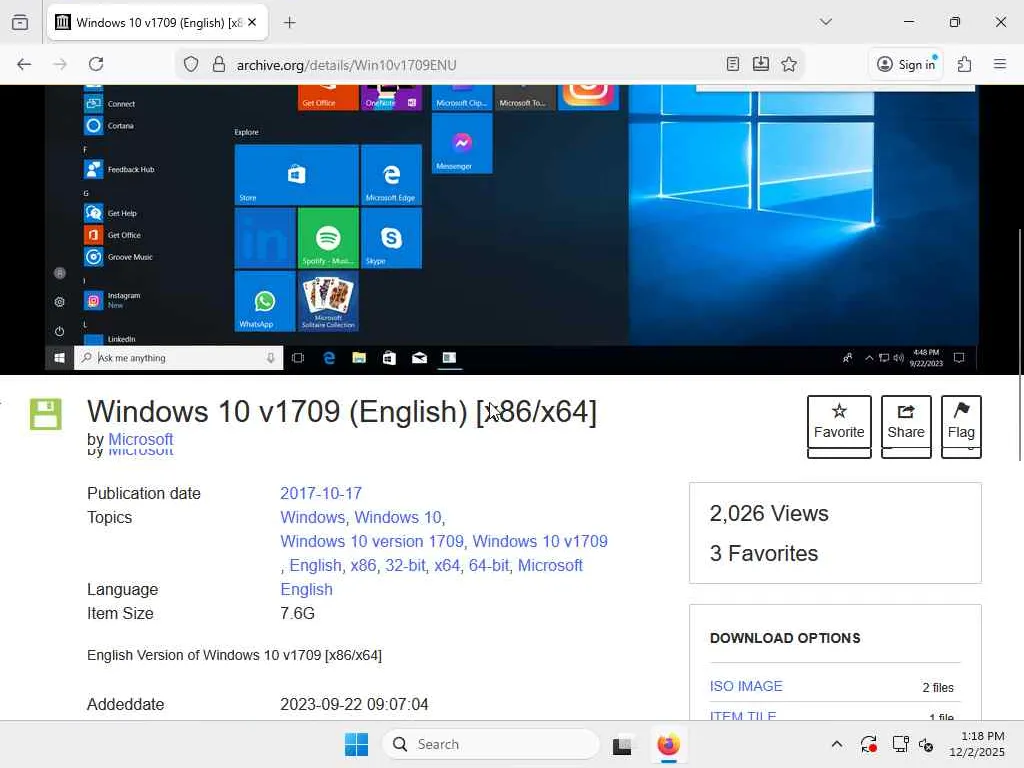
Task: Share this archive item
Action: tap(906, 422)
